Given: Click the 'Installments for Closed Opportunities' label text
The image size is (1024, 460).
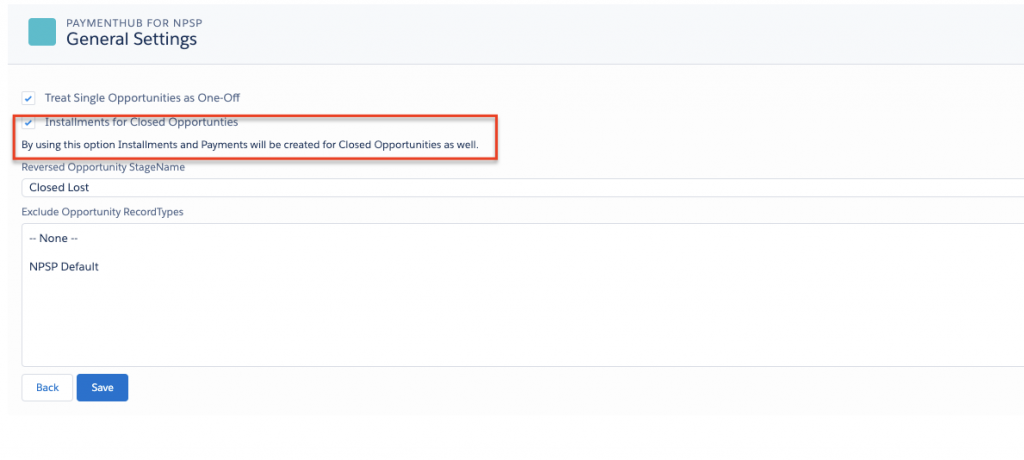Looking at the screenshot, I should pyautogui.click(x=141, y=122).
